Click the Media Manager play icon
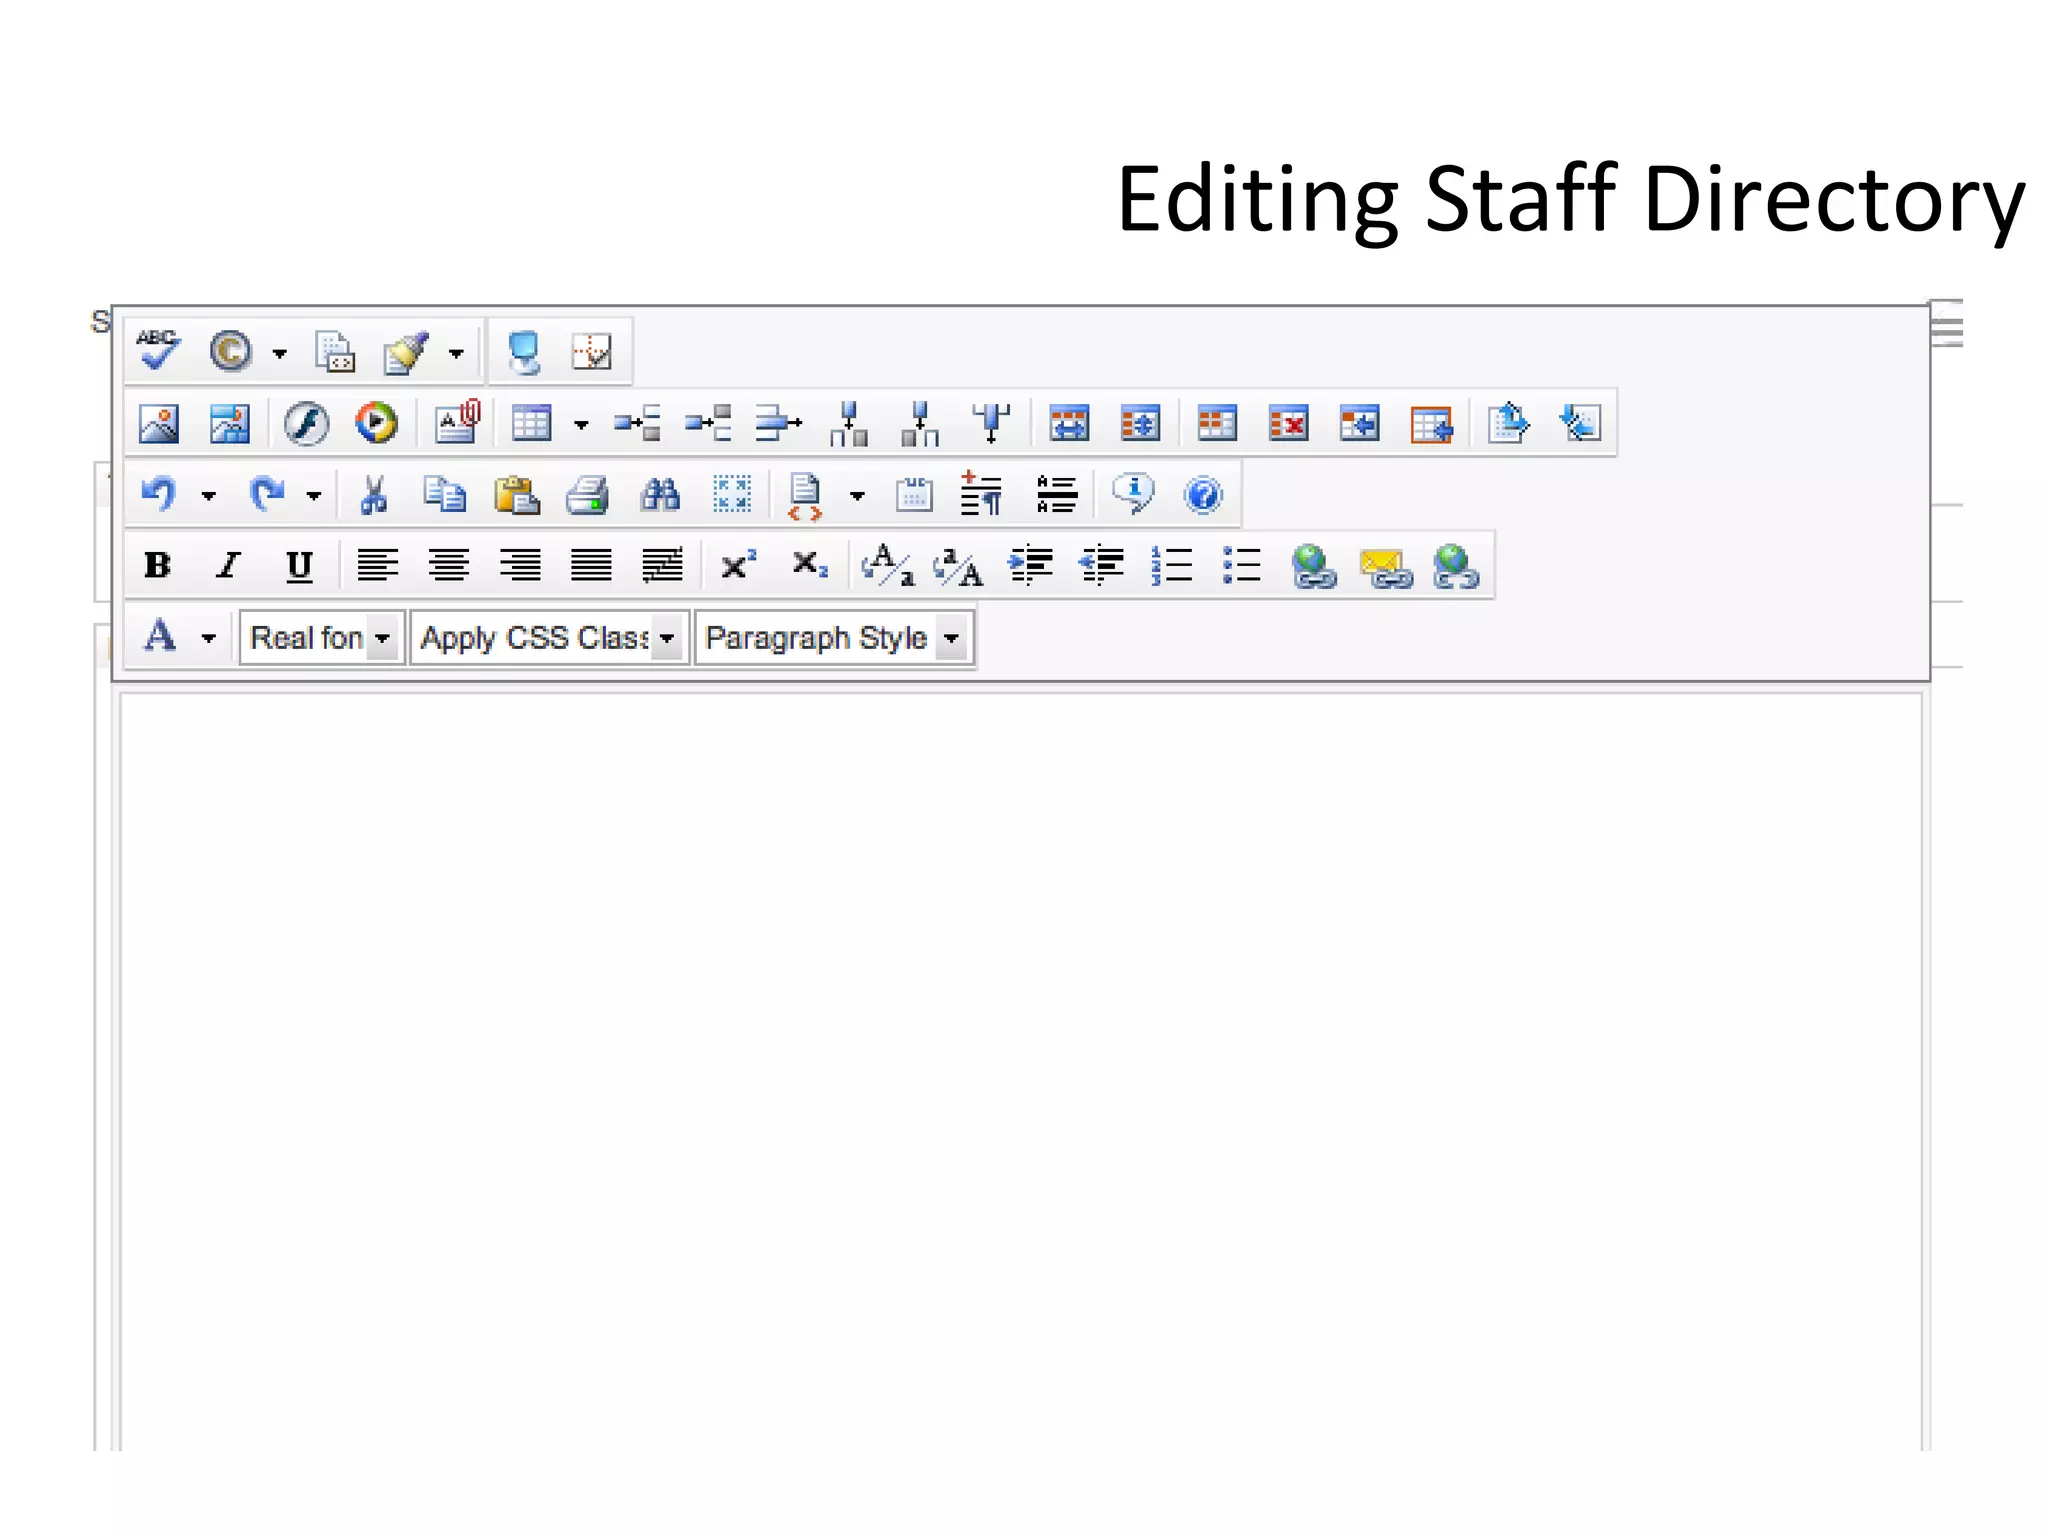Image resolution: width=2048 pixels, height=1536 pixels. pos(376,423)
